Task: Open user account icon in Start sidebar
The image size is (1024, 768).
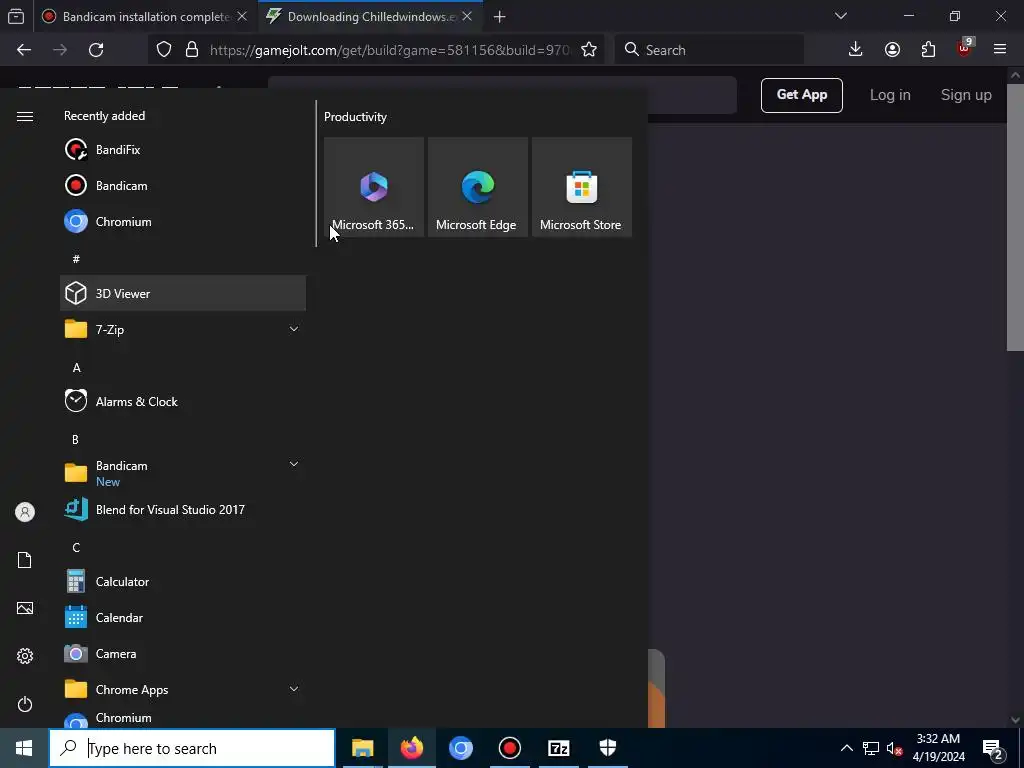Action: click(x=25, y=512)
